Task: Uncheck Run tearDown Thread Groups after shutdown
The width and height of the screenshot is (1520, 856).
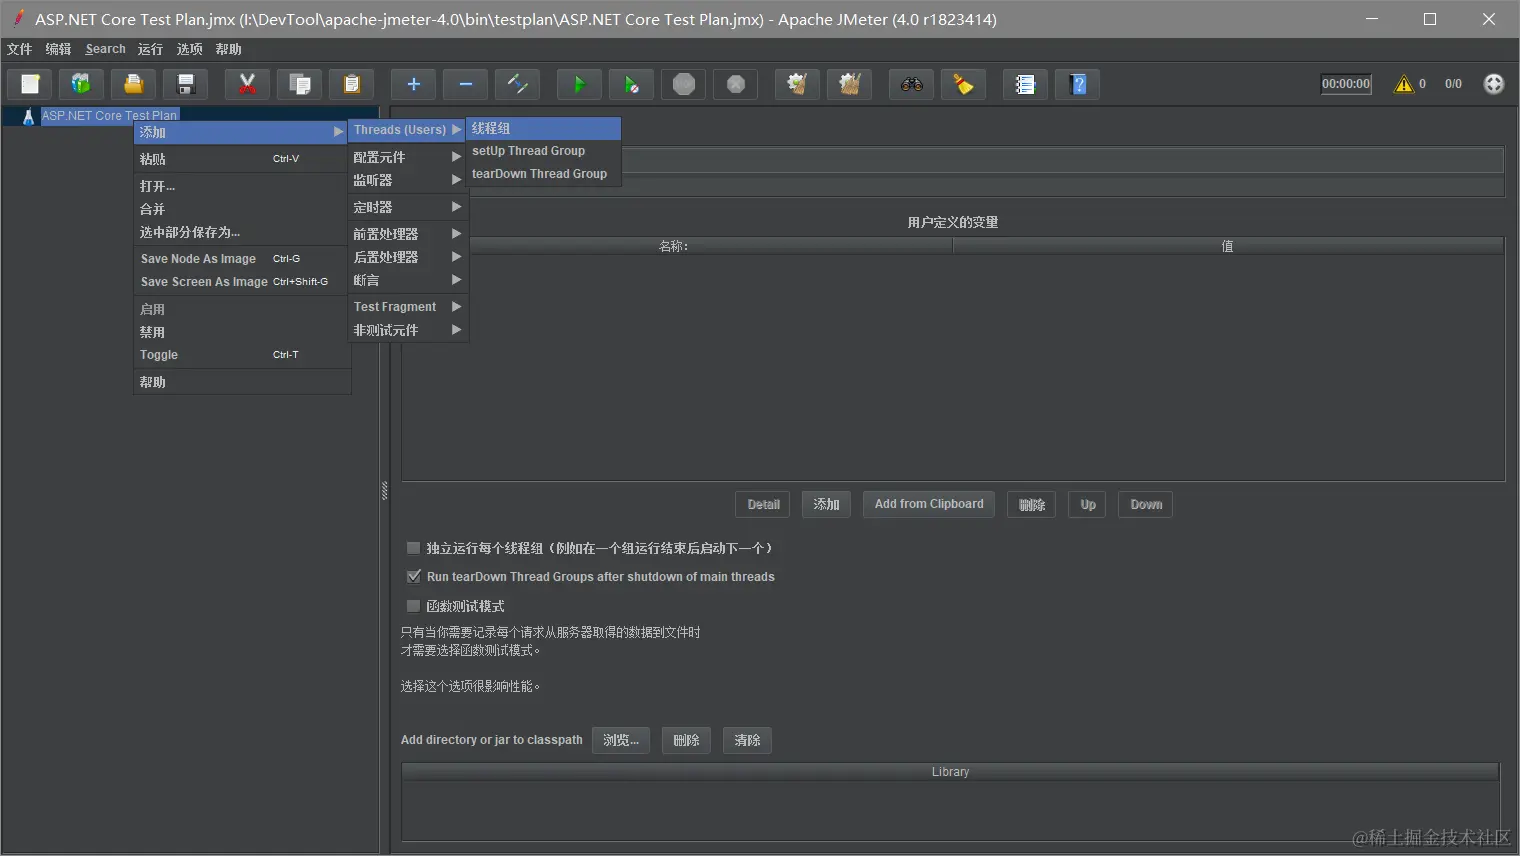Action: (413, 577)
